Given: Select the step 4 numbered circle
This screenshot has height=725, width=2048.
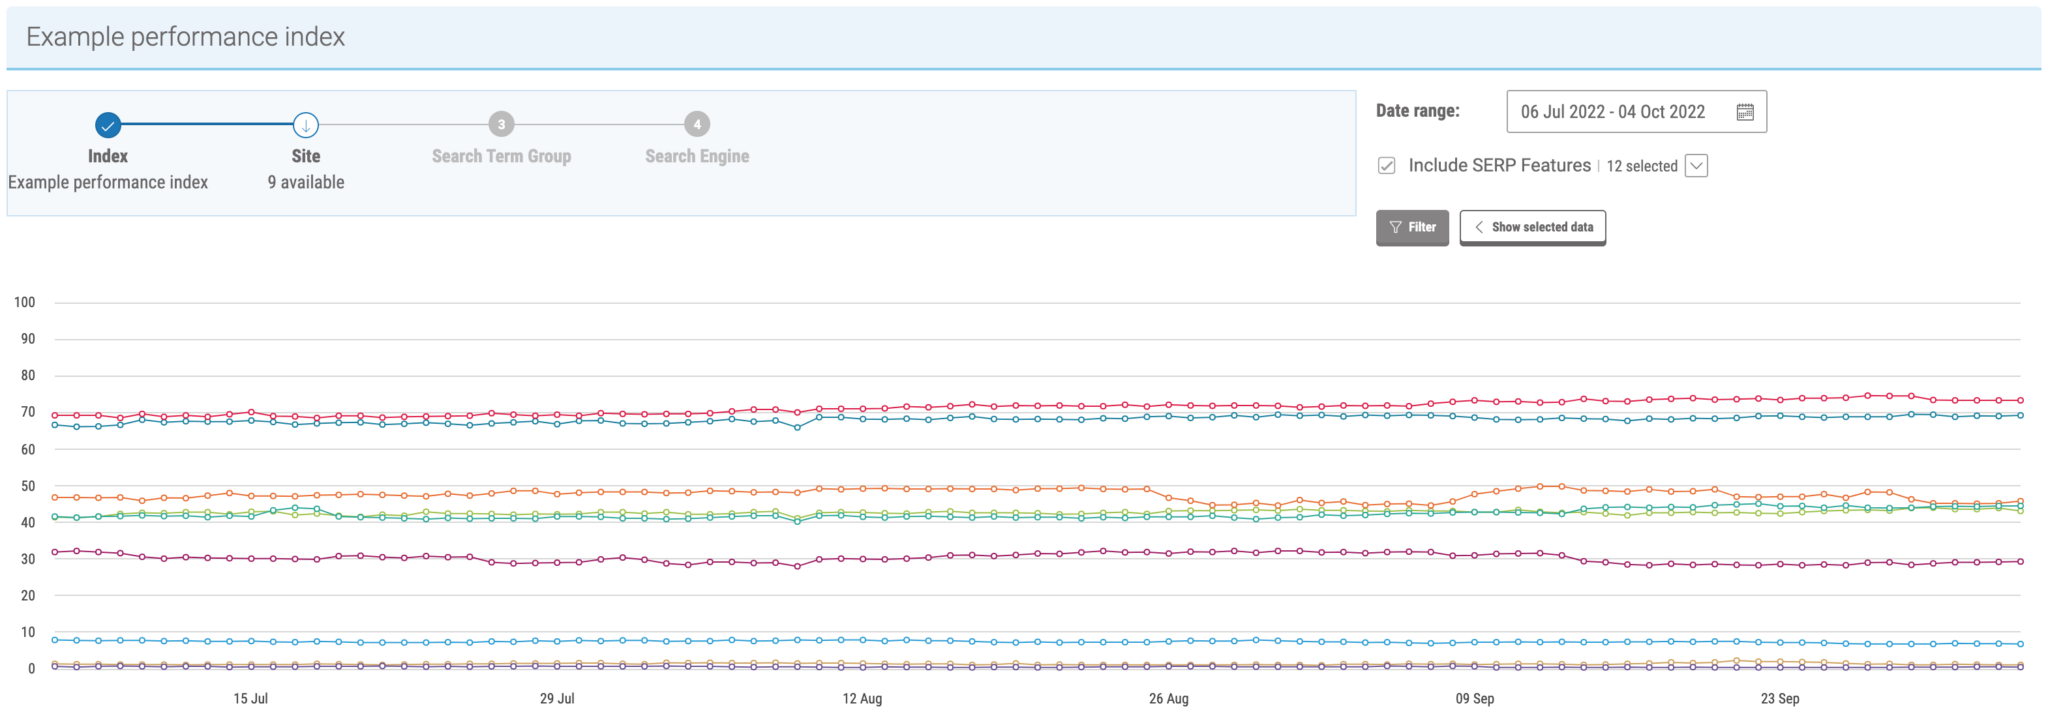Looking at the screenshot, I should (x=697, y=124).
